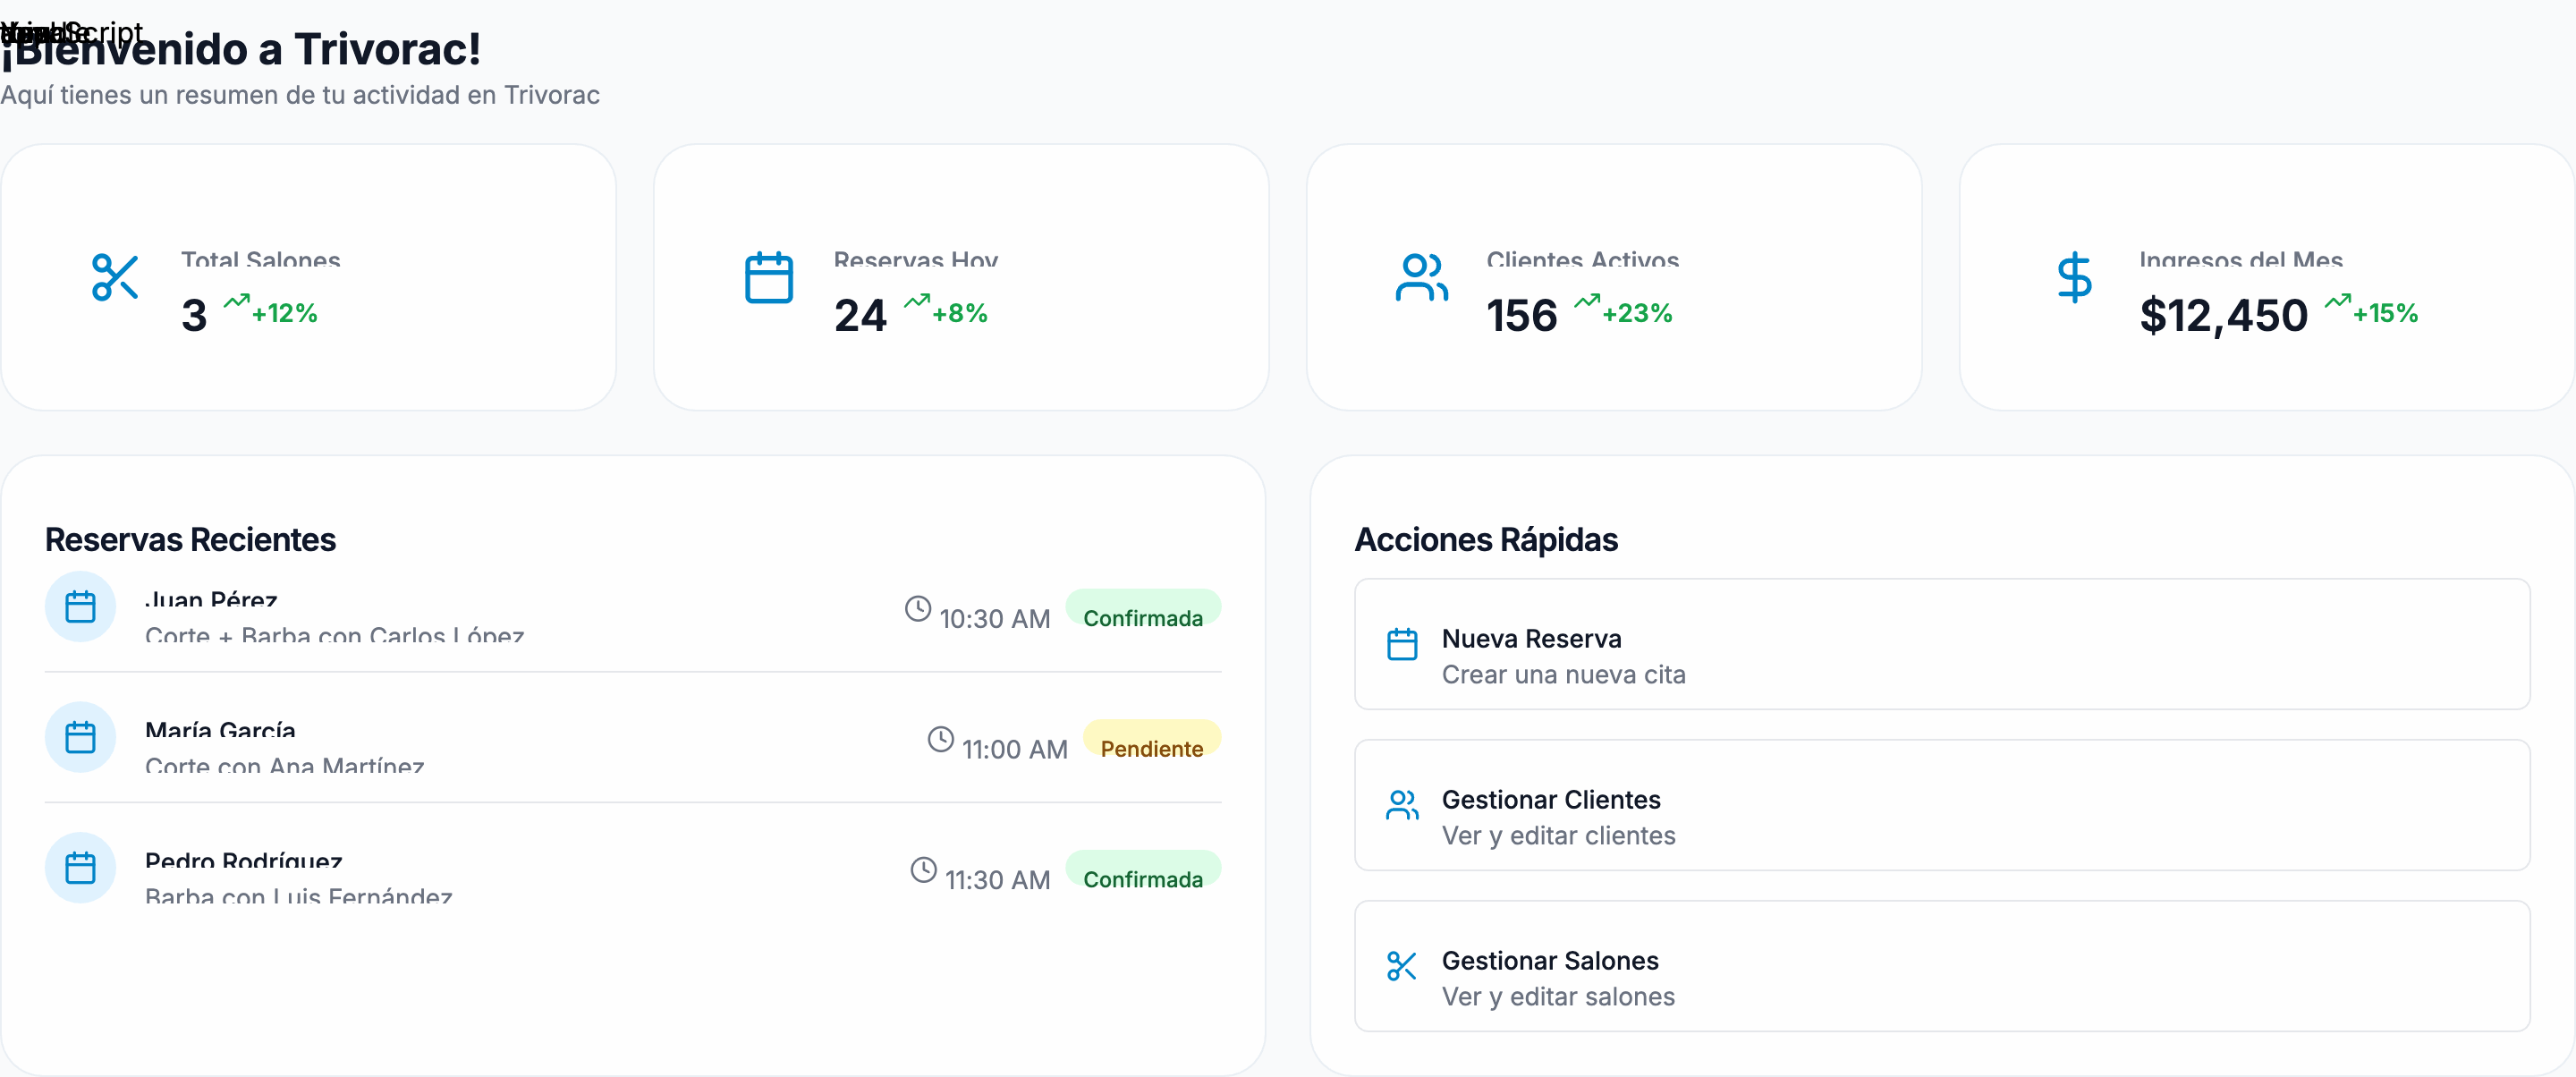Click the Ver y editar salones subtitle
Viewport: 2576px width, 1077px height.
(1558, 997)
